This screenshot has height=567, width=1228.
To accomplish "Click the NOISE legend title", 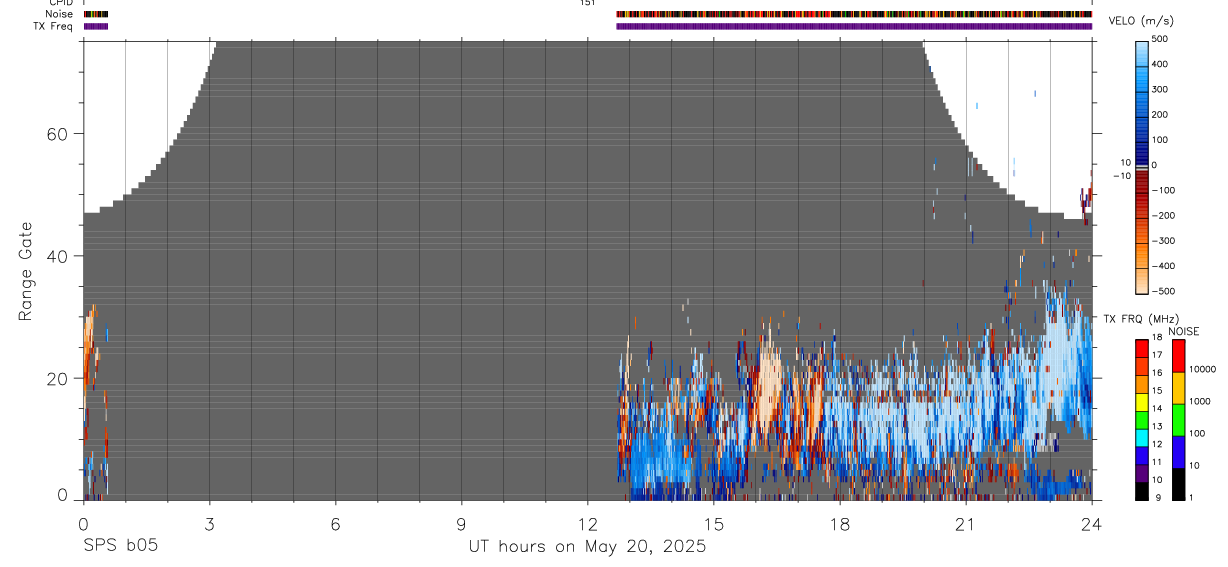I will coord(1183,331).
